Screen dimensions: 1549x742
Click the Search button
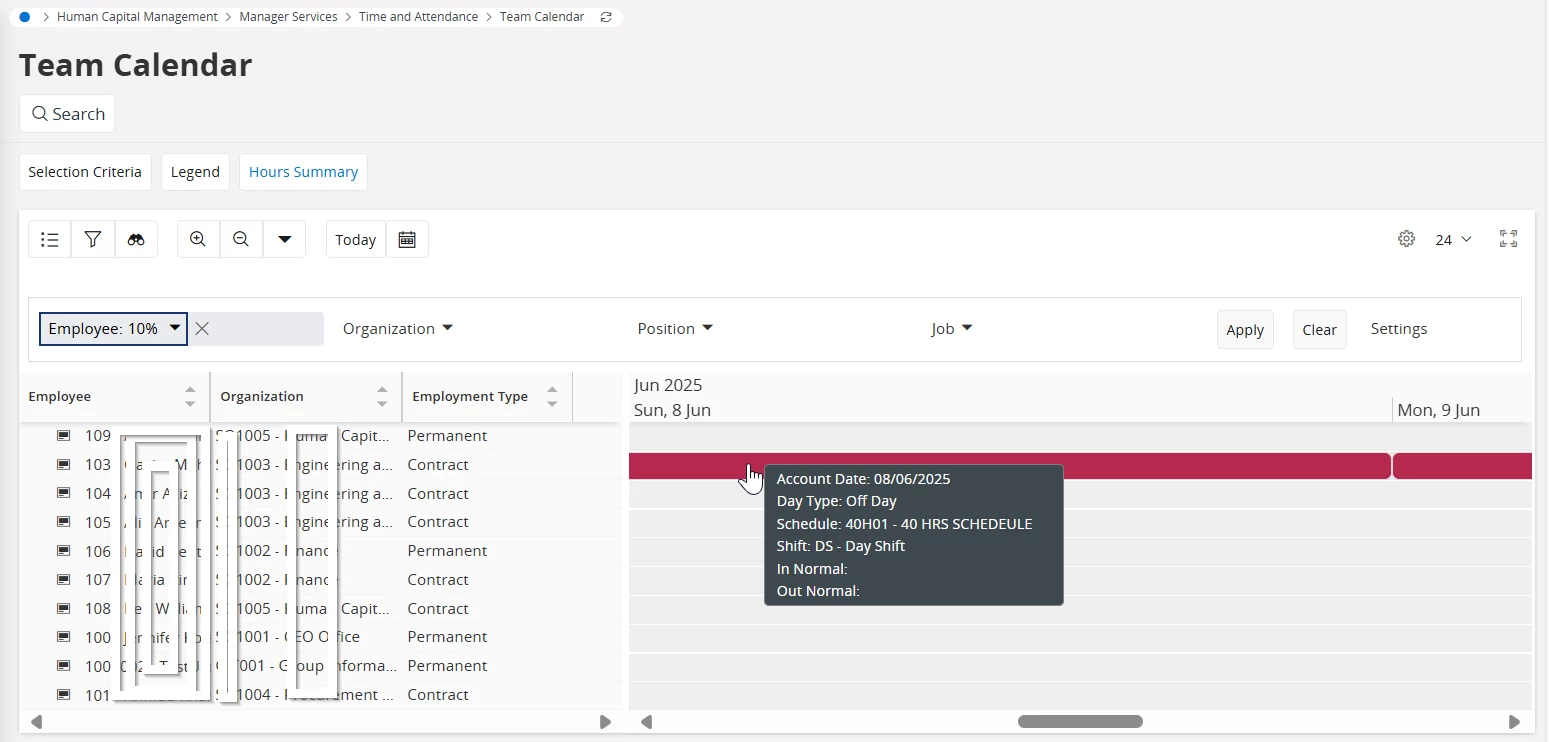pyautogui.click(x=67, y=114)
